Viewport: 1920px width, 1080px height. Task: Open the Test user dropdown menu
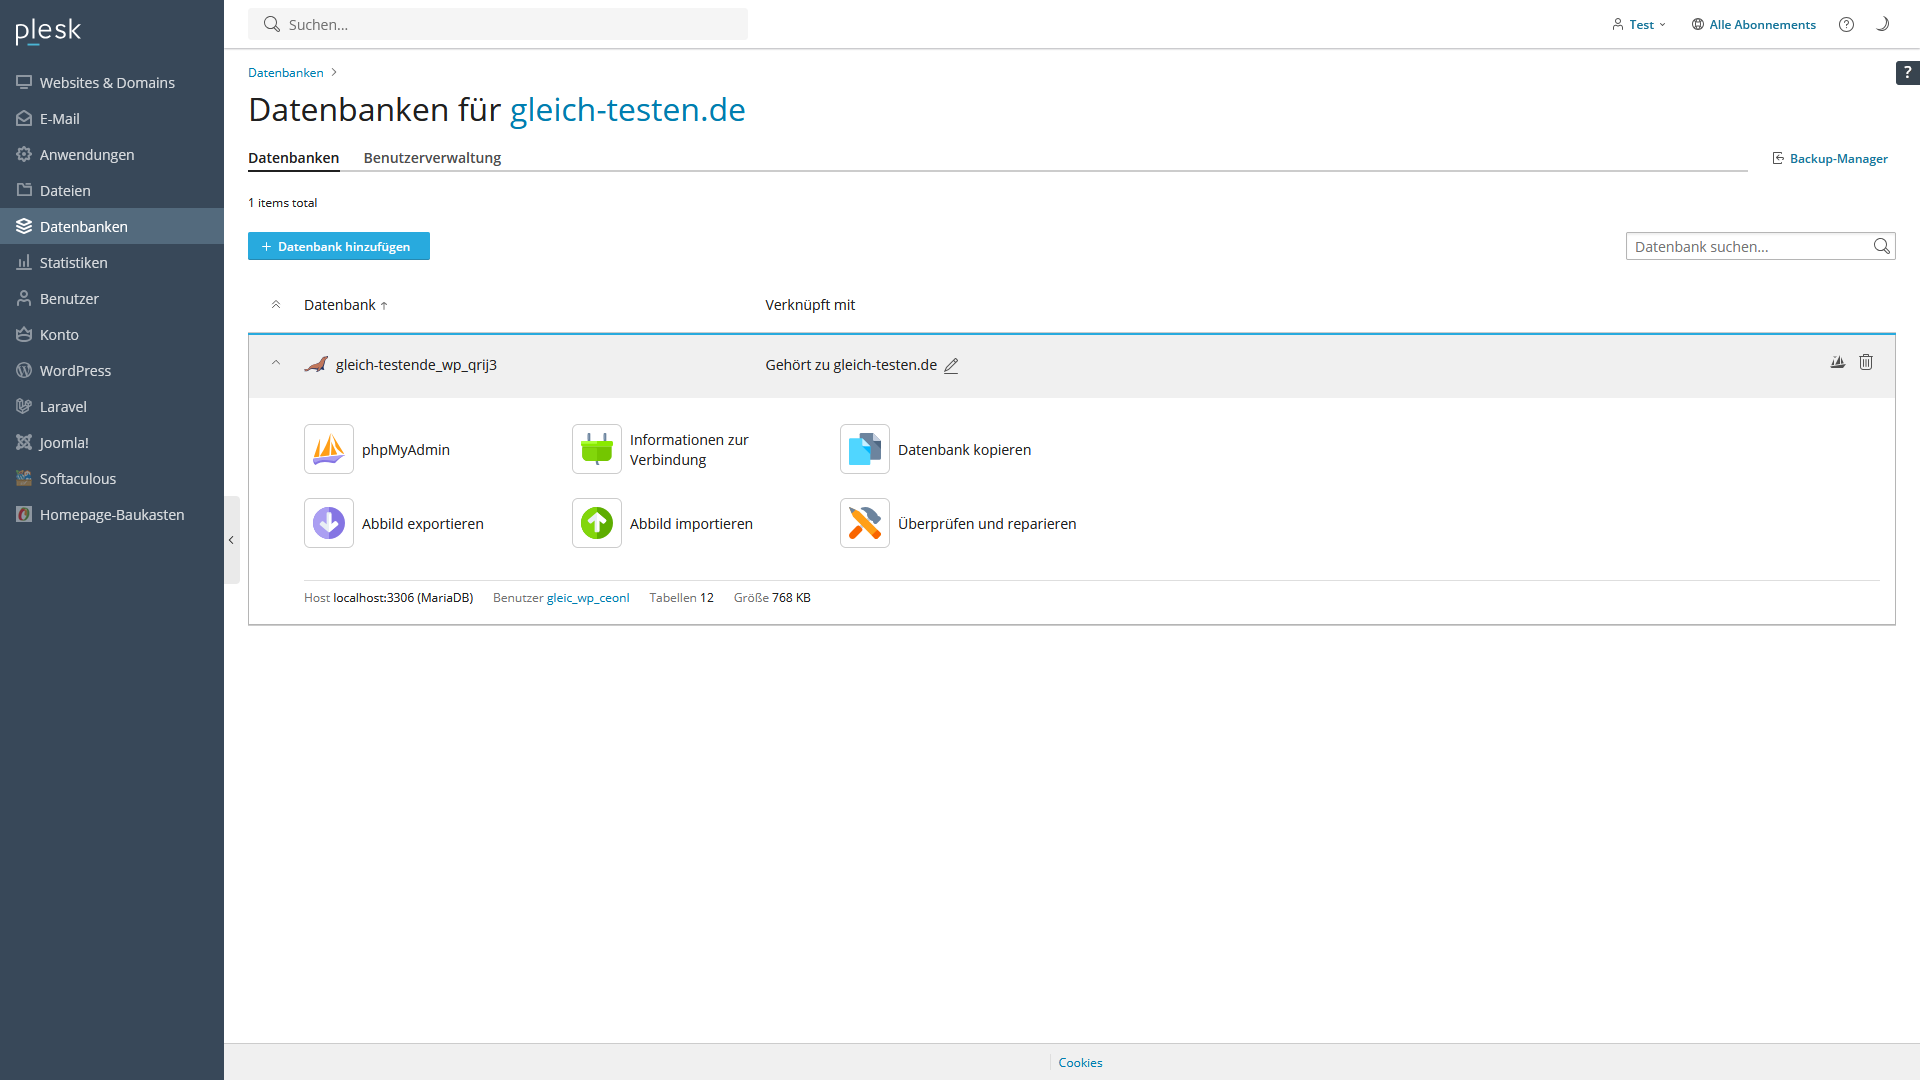(1639, 25)
